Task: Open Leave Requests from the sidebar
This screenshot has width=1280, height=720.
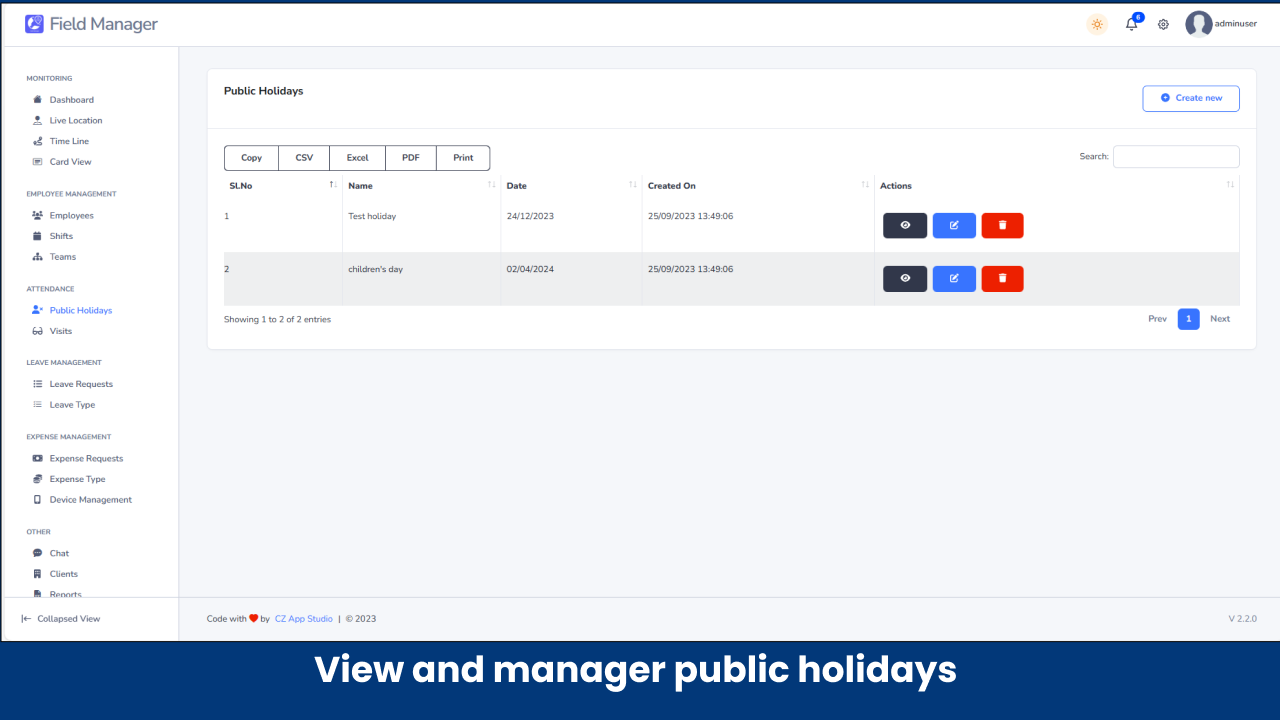Action: [81, 383]
